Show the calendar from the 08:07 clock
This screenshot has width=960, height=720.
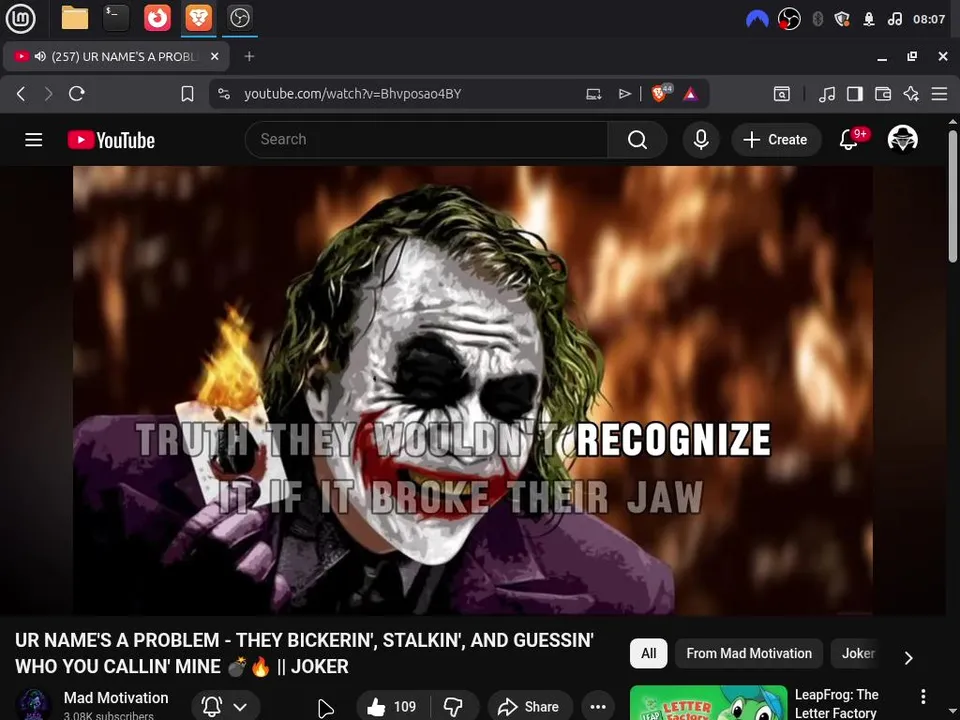(x=929, y=19)
